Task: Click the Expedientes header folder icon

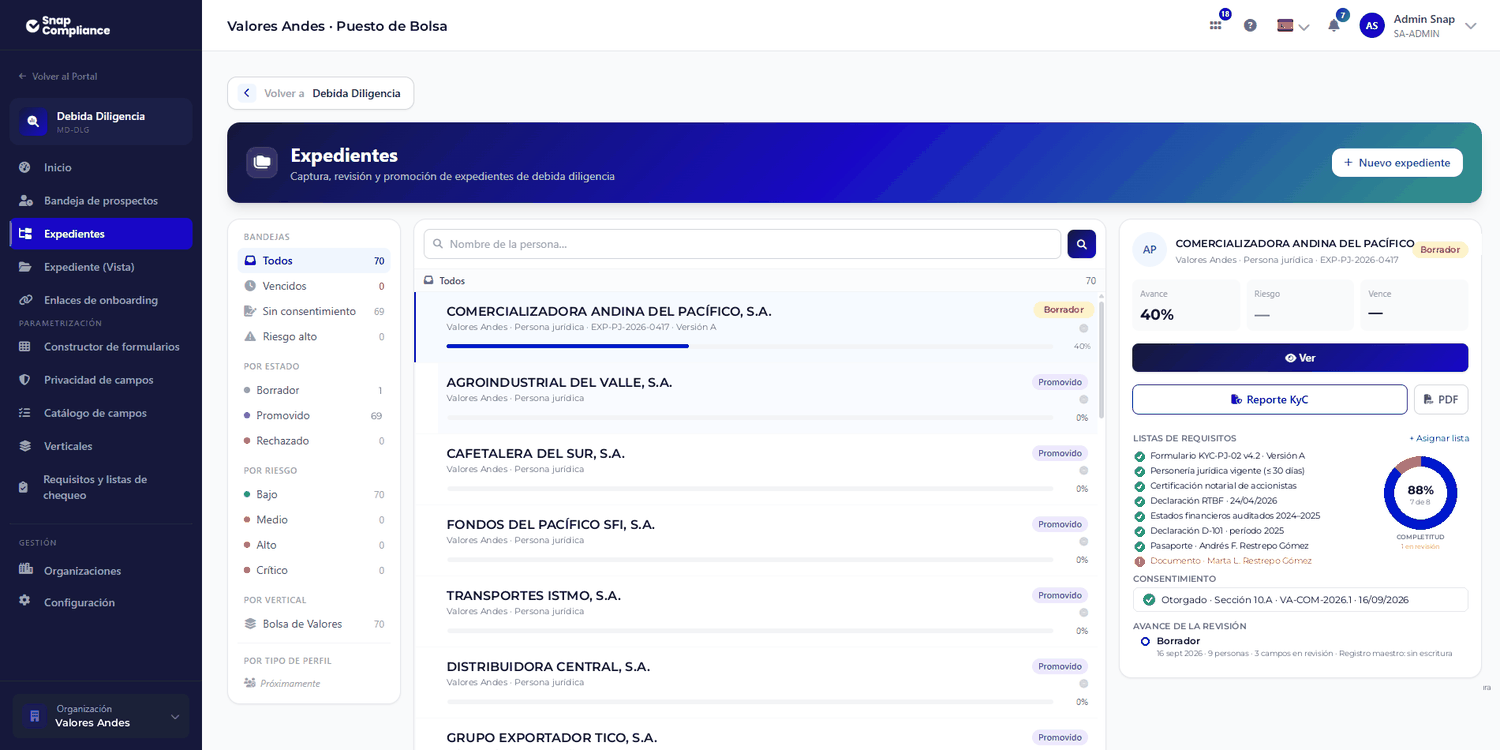Action: (262, 162)
